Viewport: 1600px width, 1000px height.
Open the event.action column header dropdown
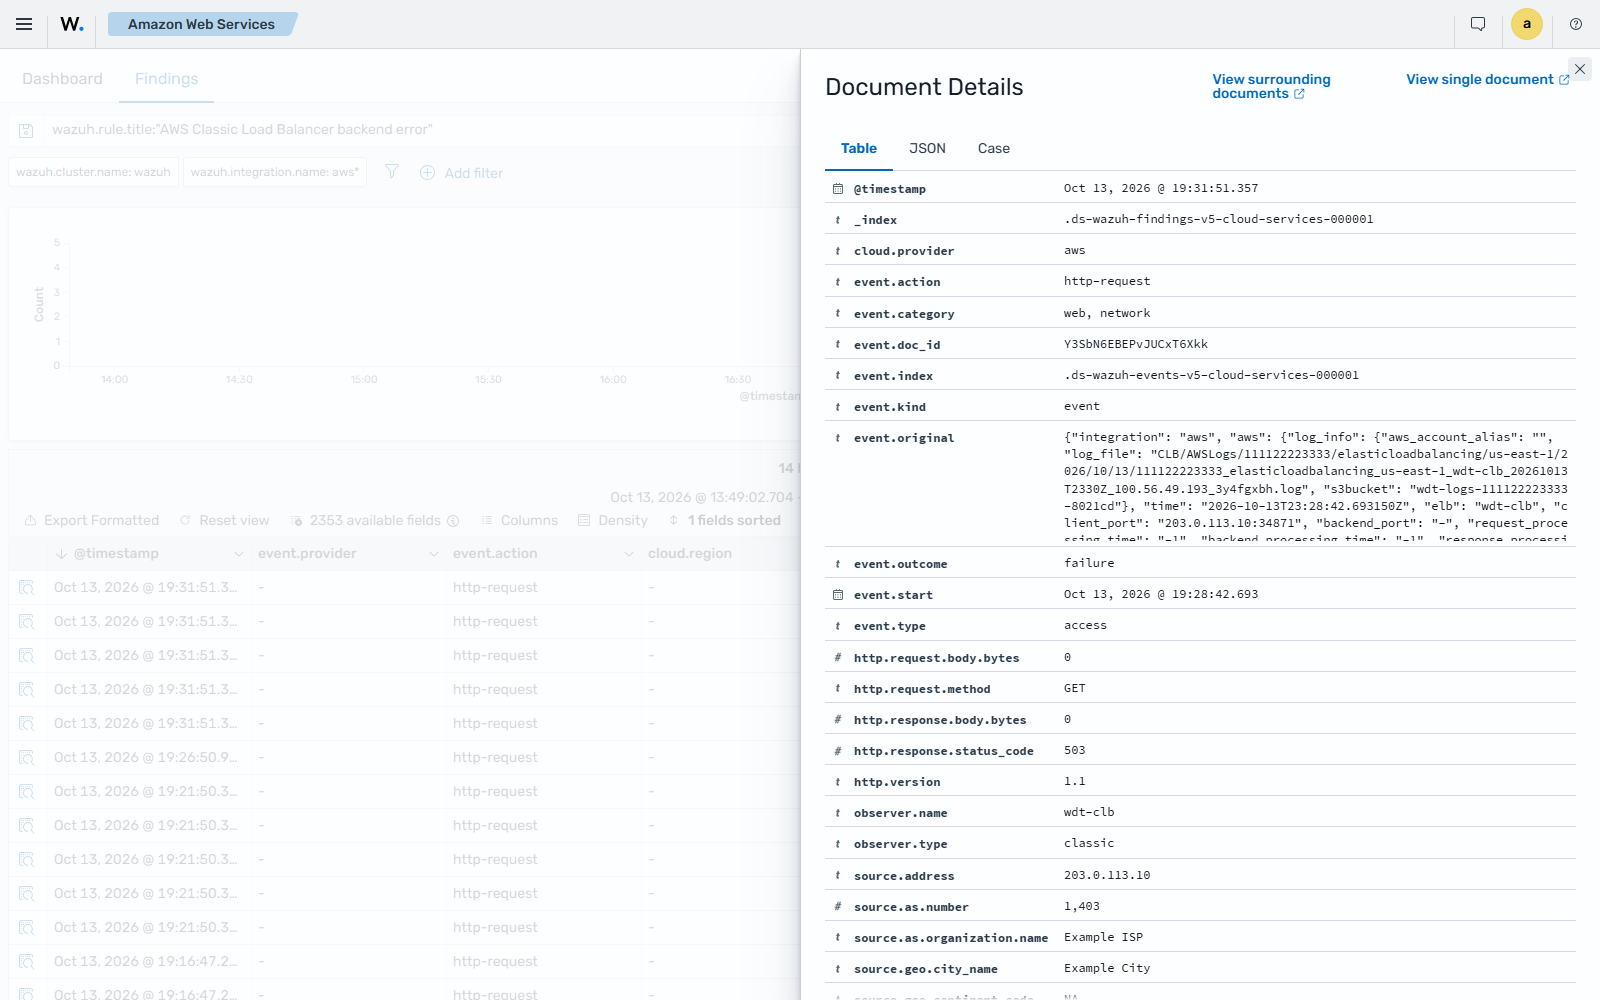point(628,554)
